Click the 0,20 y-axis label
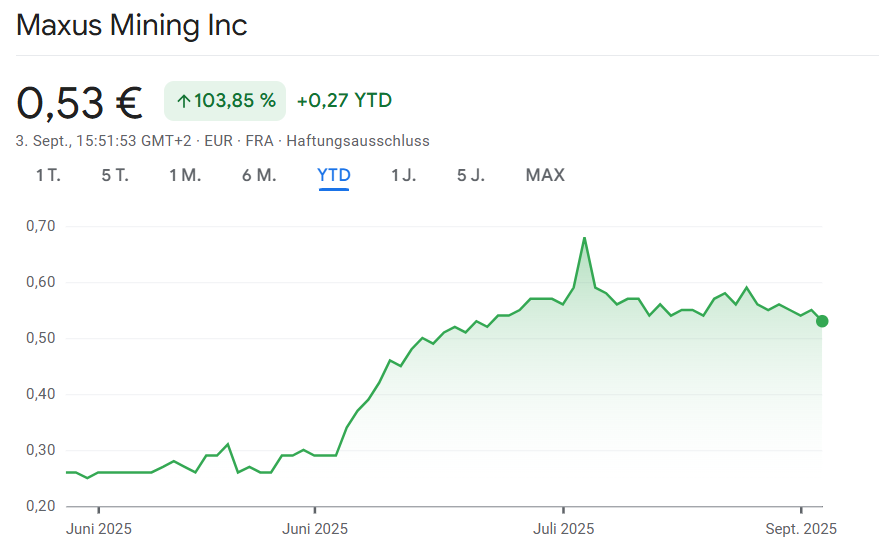879x550 pixels. (41, 506)
